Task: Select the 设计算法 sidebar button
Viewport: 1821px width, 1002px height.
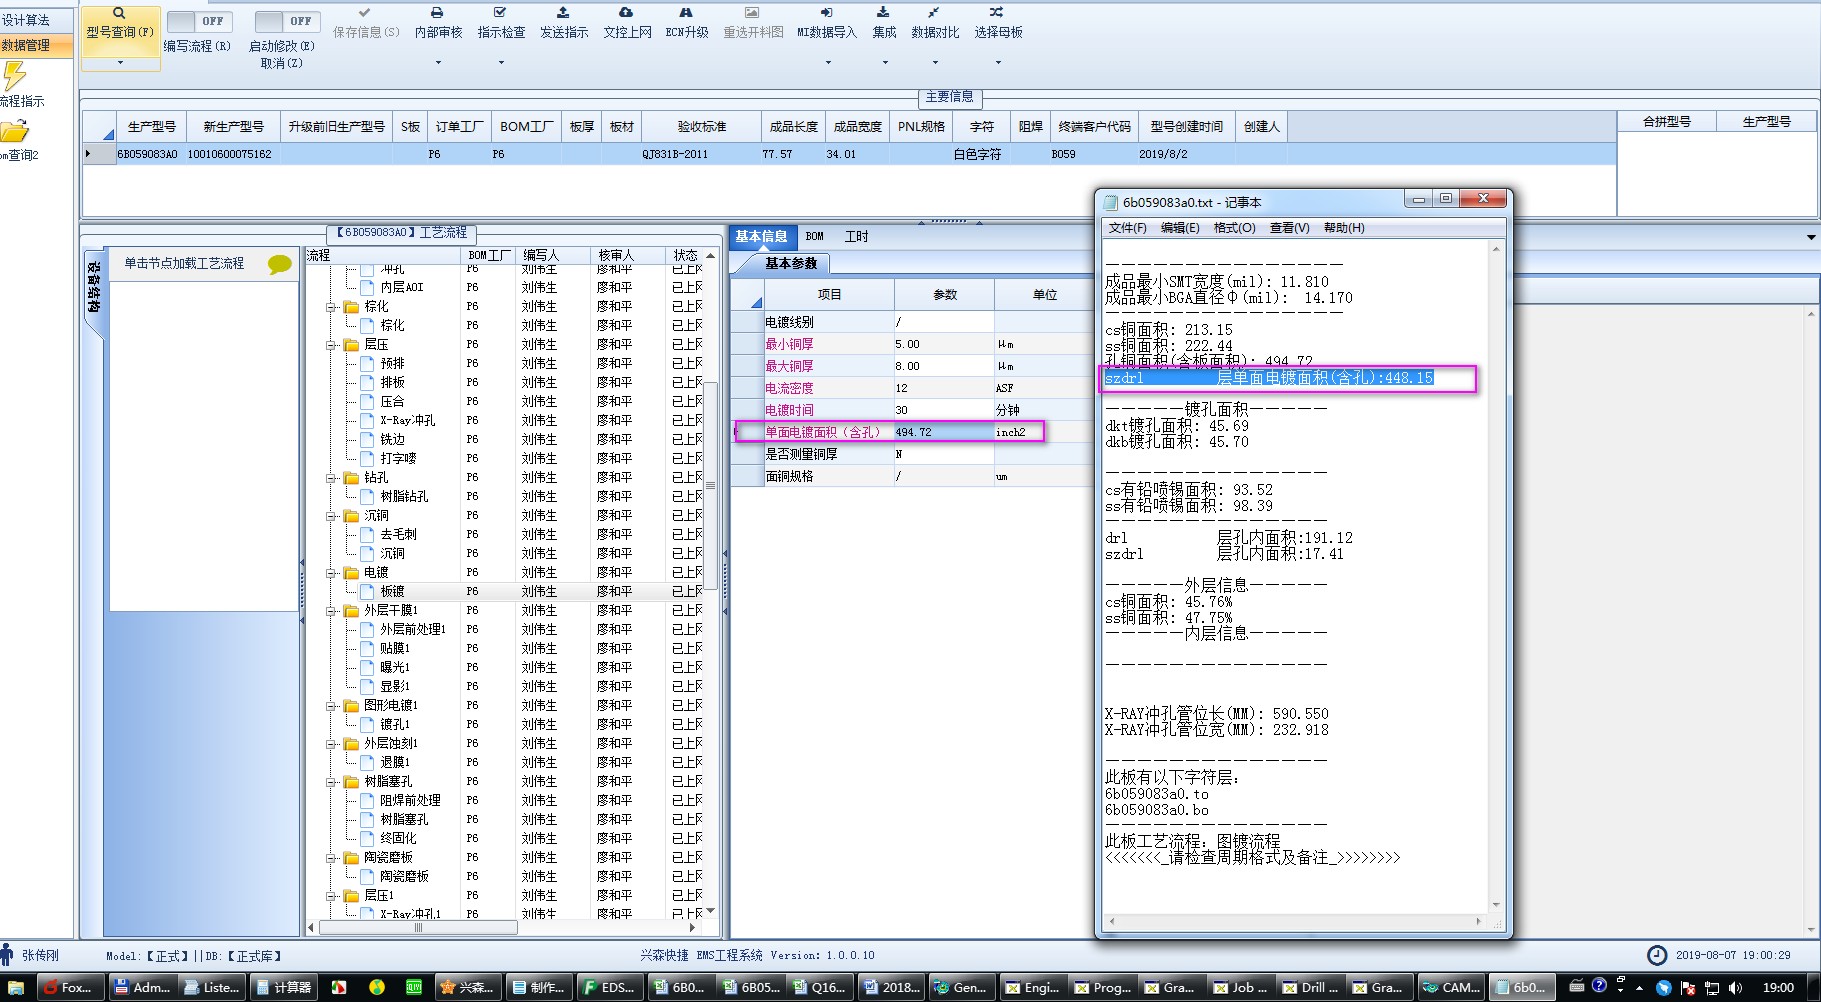Action: 36,20
